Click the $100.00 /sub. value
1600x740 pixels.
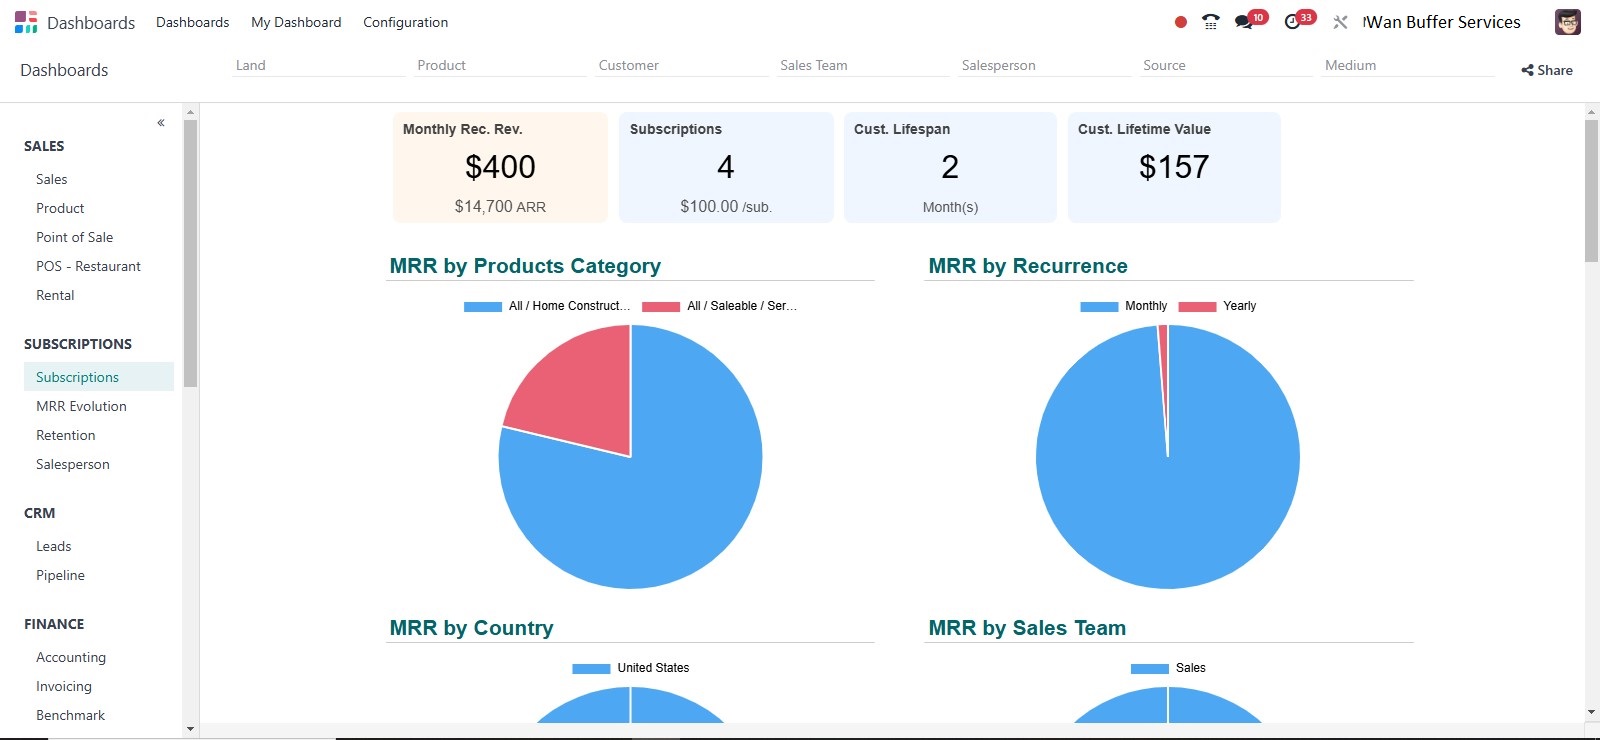point(726,206)
